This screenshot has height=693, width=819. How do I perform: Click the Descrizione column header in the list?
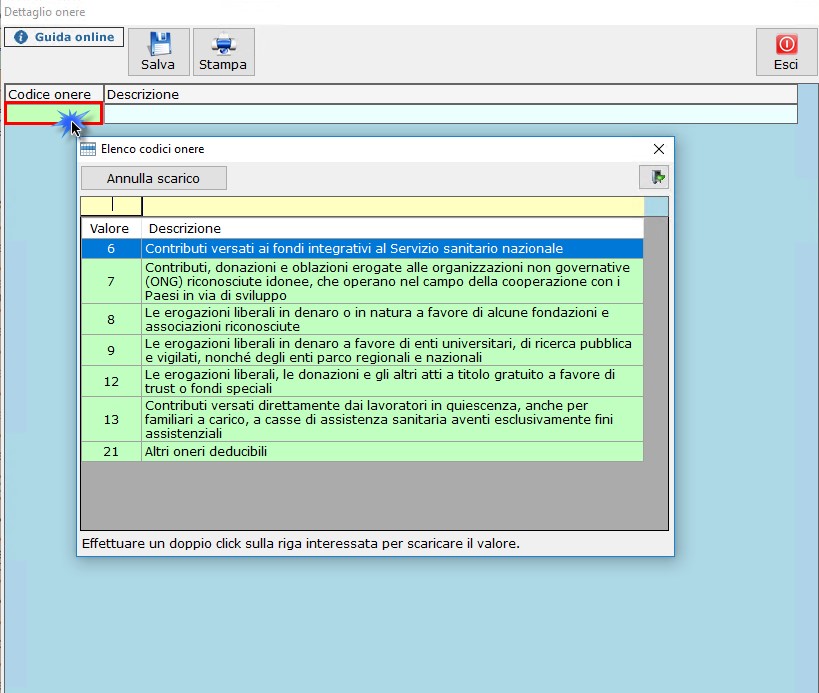click(x=392, y=228)
